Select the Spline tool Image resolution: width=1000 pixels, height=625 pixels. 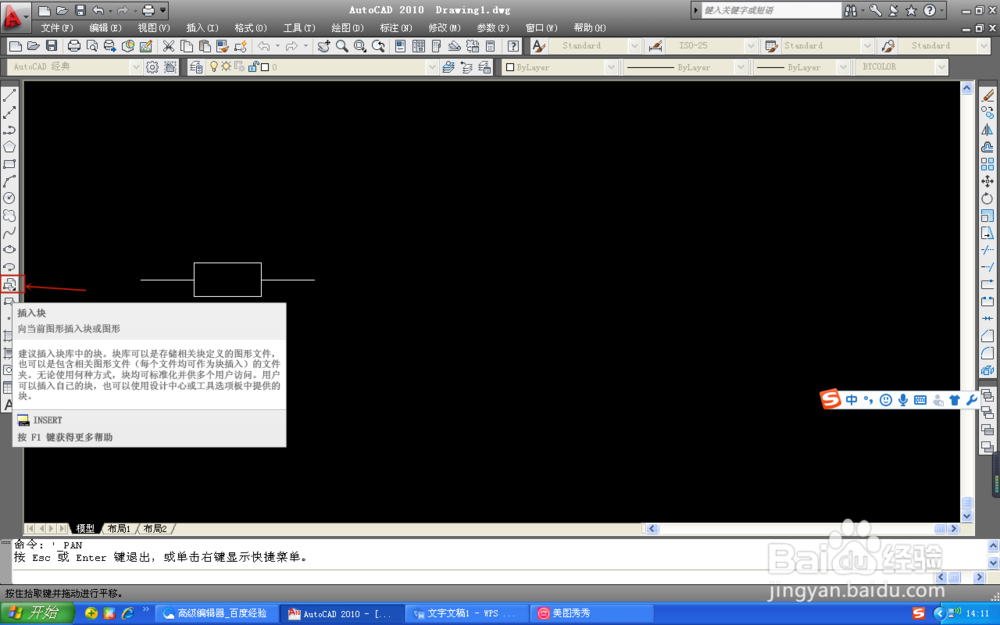(x=10, y=233)
